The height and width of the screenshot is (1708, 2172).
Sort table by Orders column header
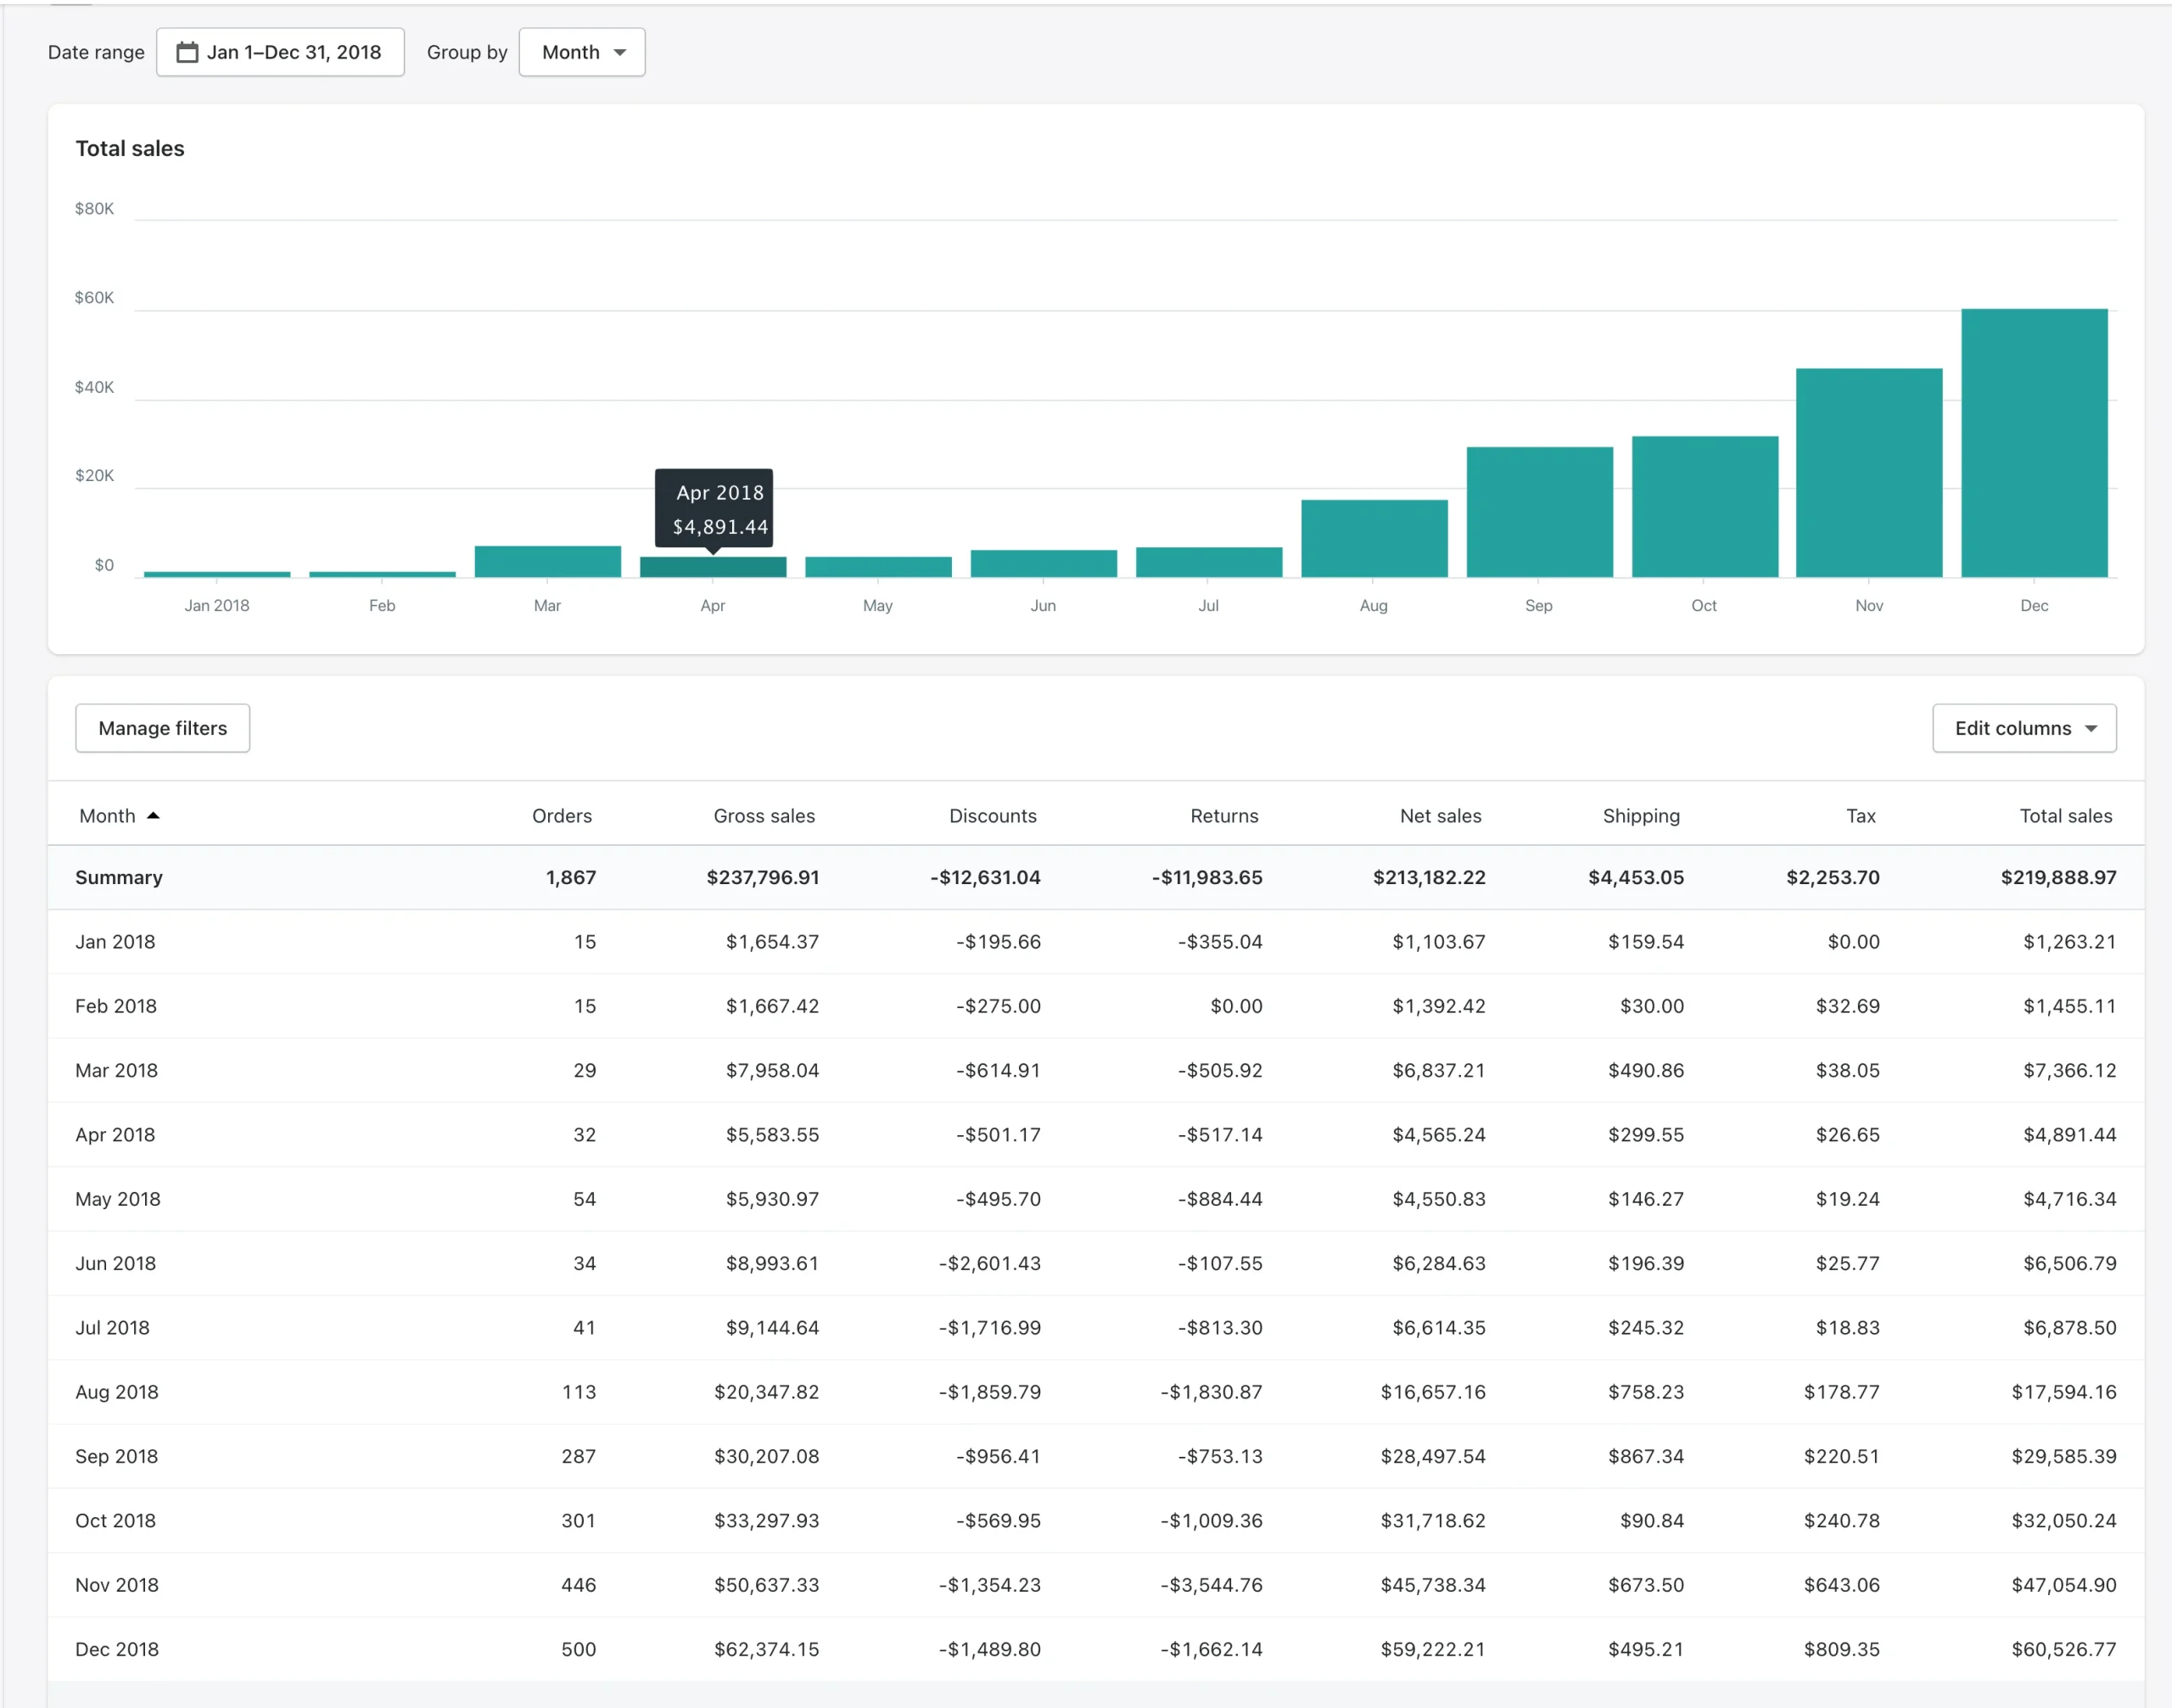click(562, 815)
